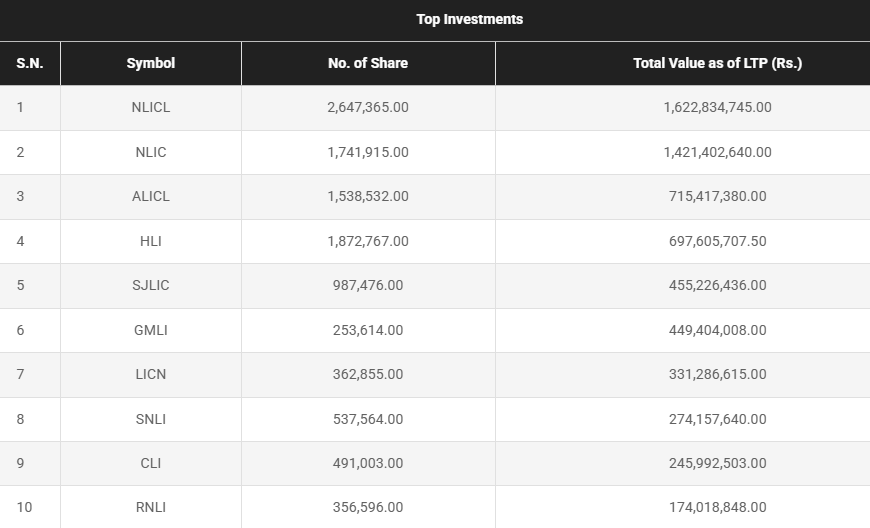Open the RNLI symbol entry
870x528 pixels.
tap(150, 508)
